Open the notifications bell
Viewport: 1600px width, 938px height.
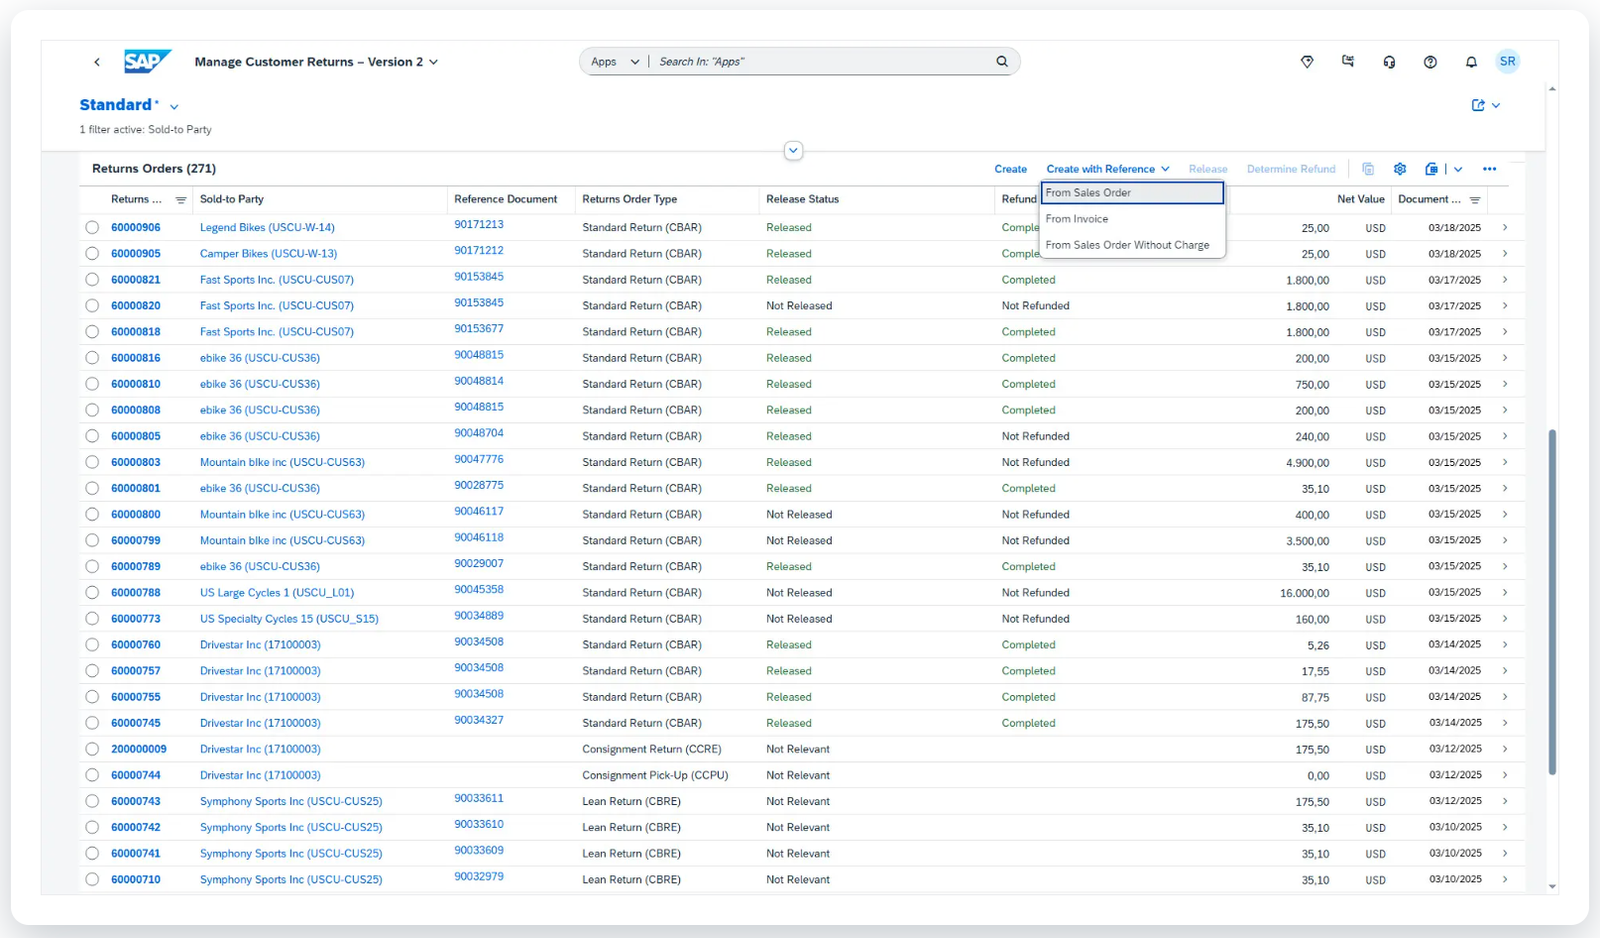(x=1471, y=62)
